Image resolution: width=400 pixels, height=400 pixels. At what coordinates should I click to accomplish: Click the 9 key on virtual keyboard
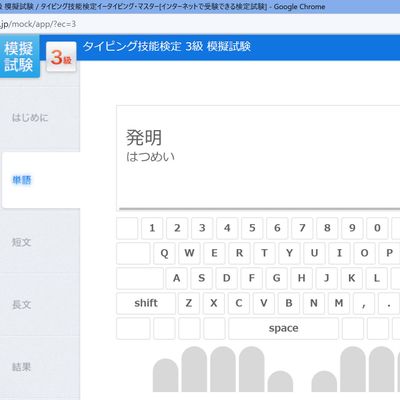[352, 228]
